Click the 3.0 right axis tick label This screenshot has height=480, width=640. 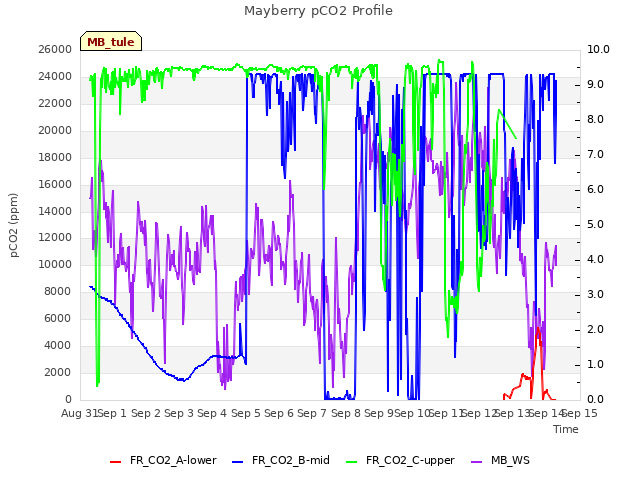(595, 294)
